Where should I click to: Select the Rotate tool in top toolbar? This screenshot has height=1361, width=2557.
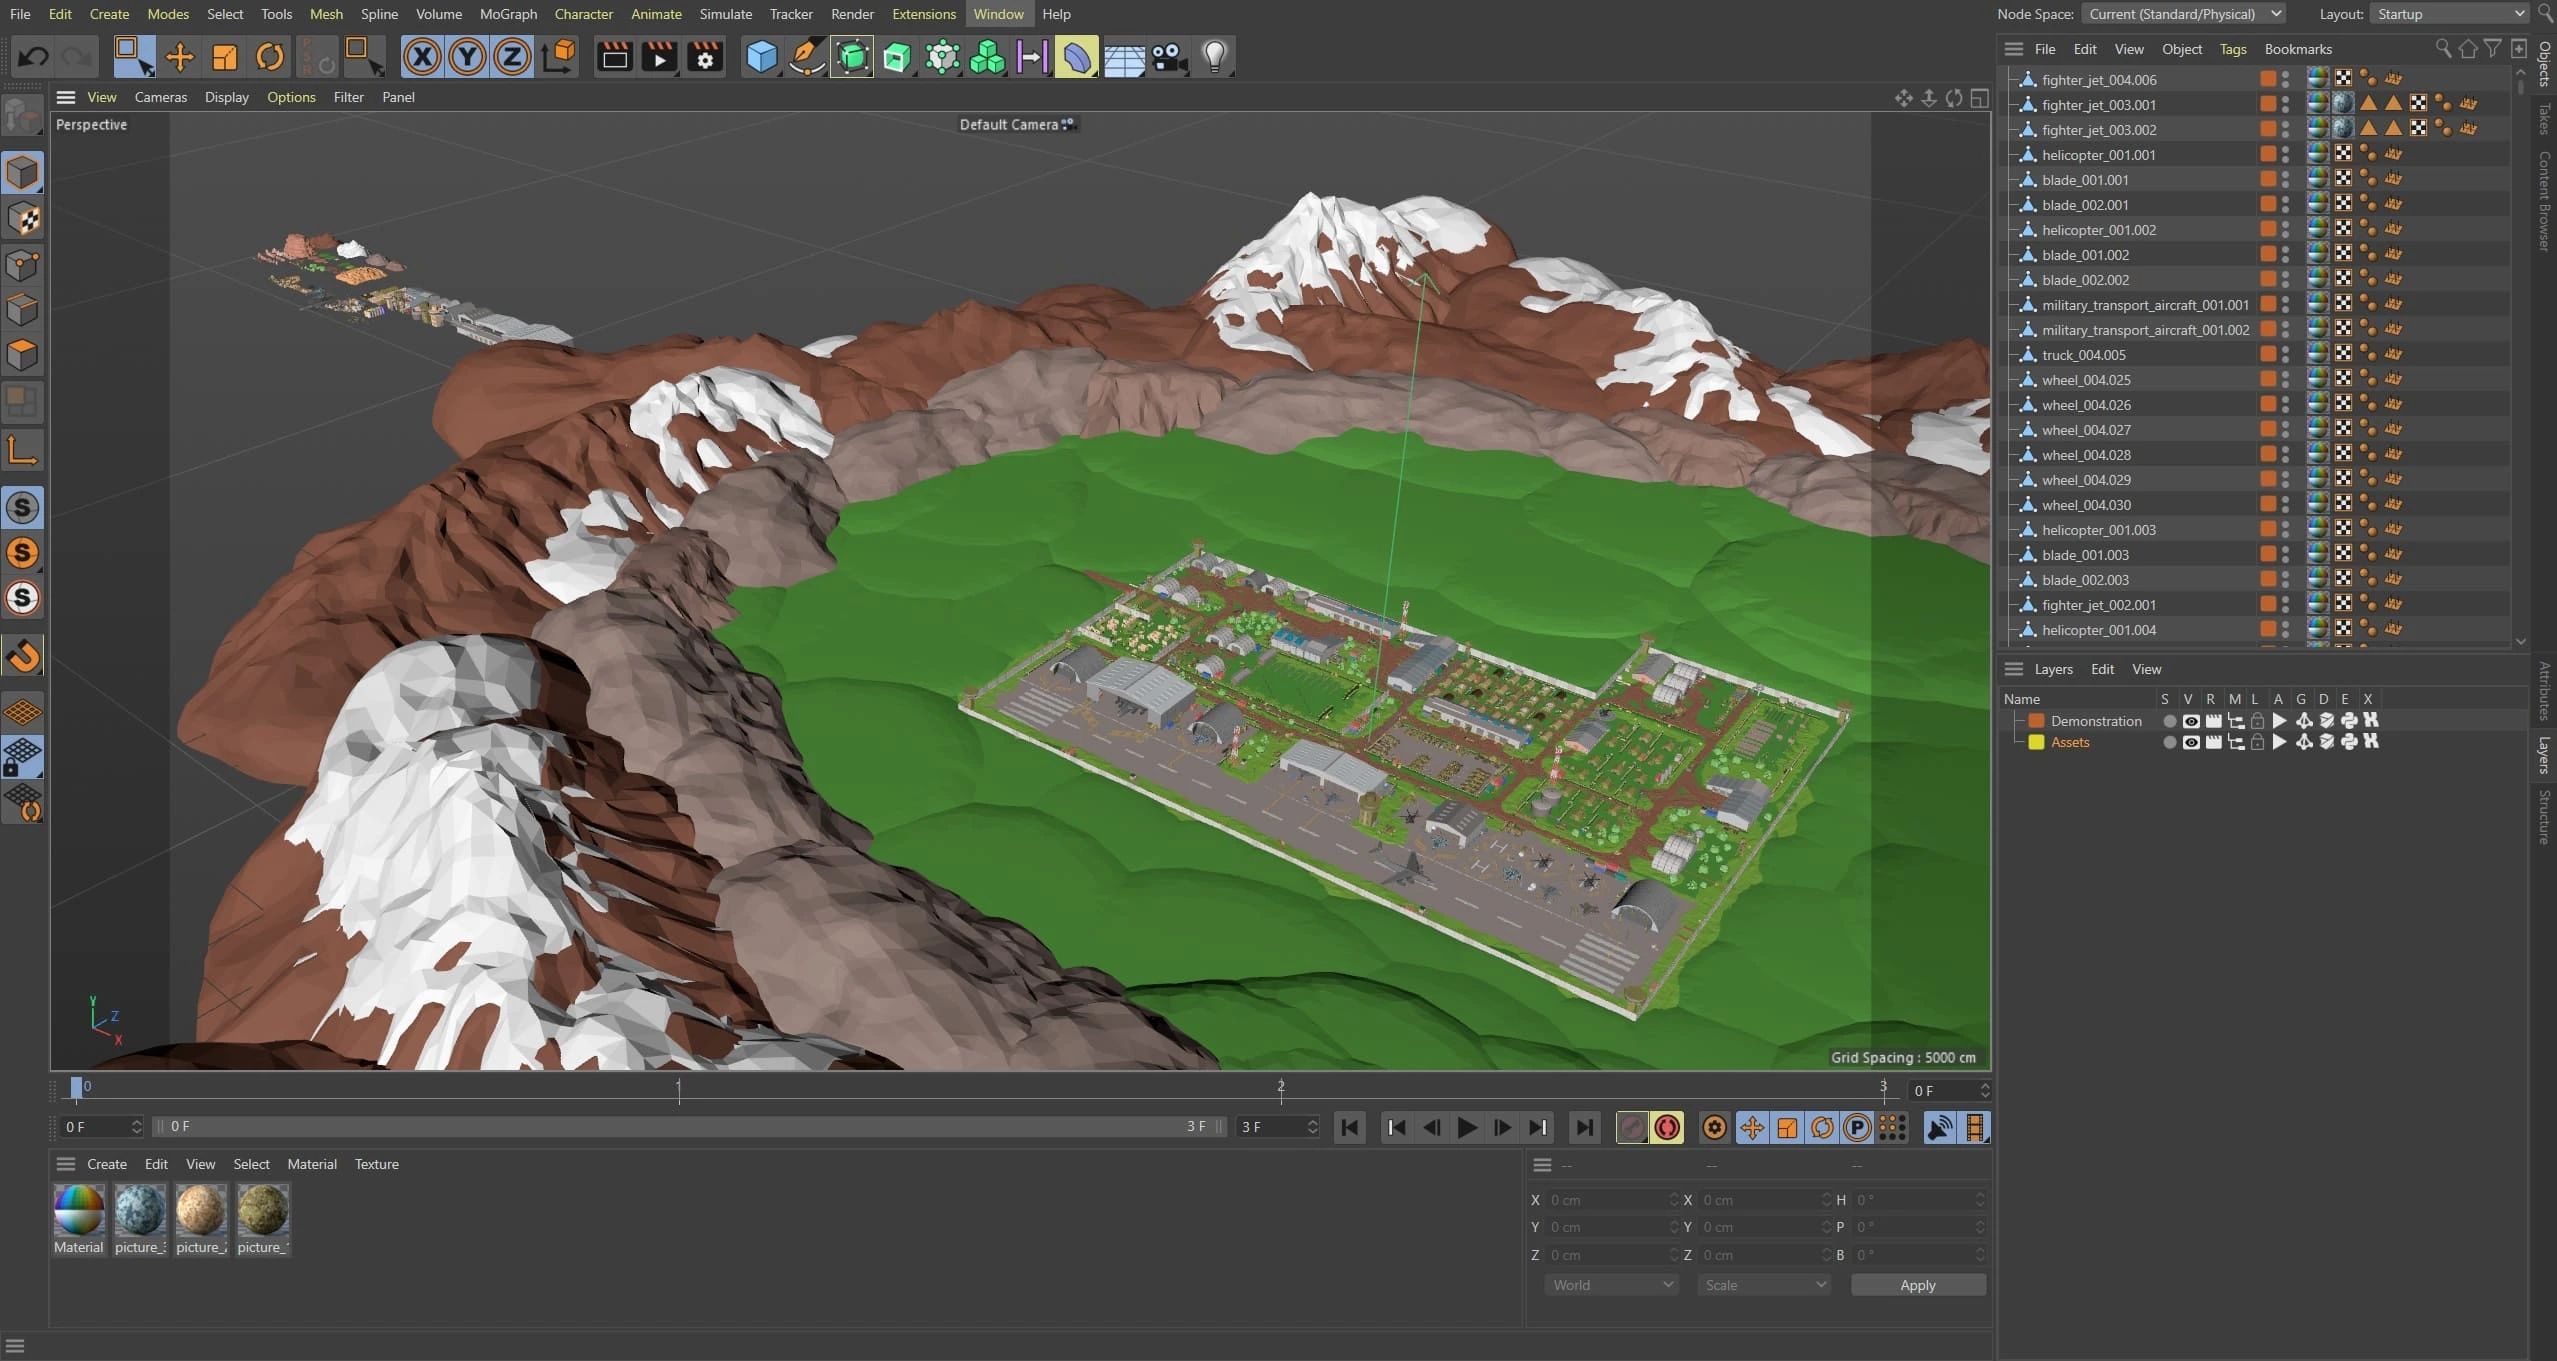pos(269,57)
